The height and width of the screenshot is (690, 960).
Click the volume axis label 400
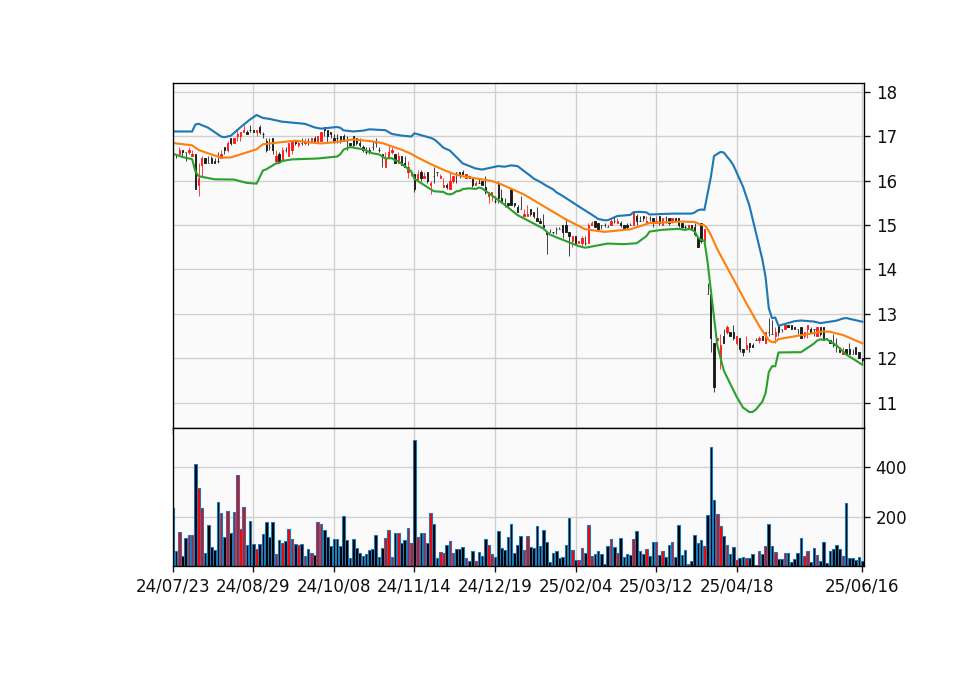tap(891, 468)
